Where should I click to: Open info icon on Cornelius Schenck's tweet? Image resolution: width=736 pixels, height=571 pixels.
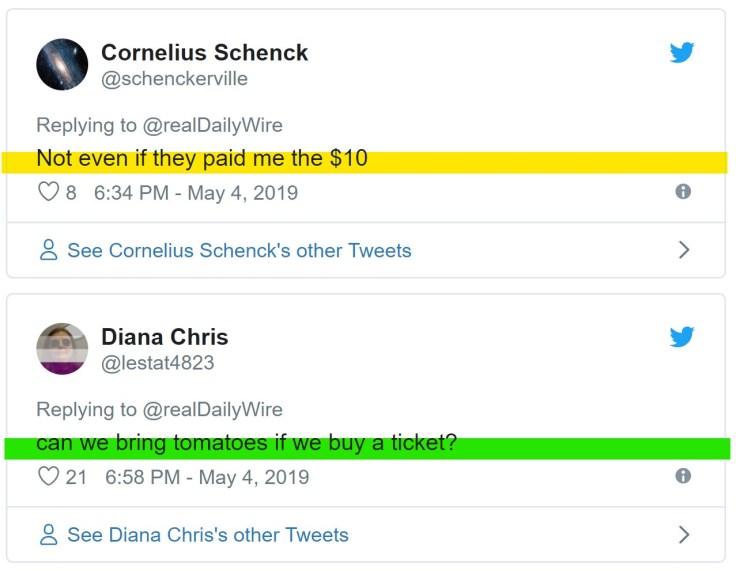[x=683, y=191]
